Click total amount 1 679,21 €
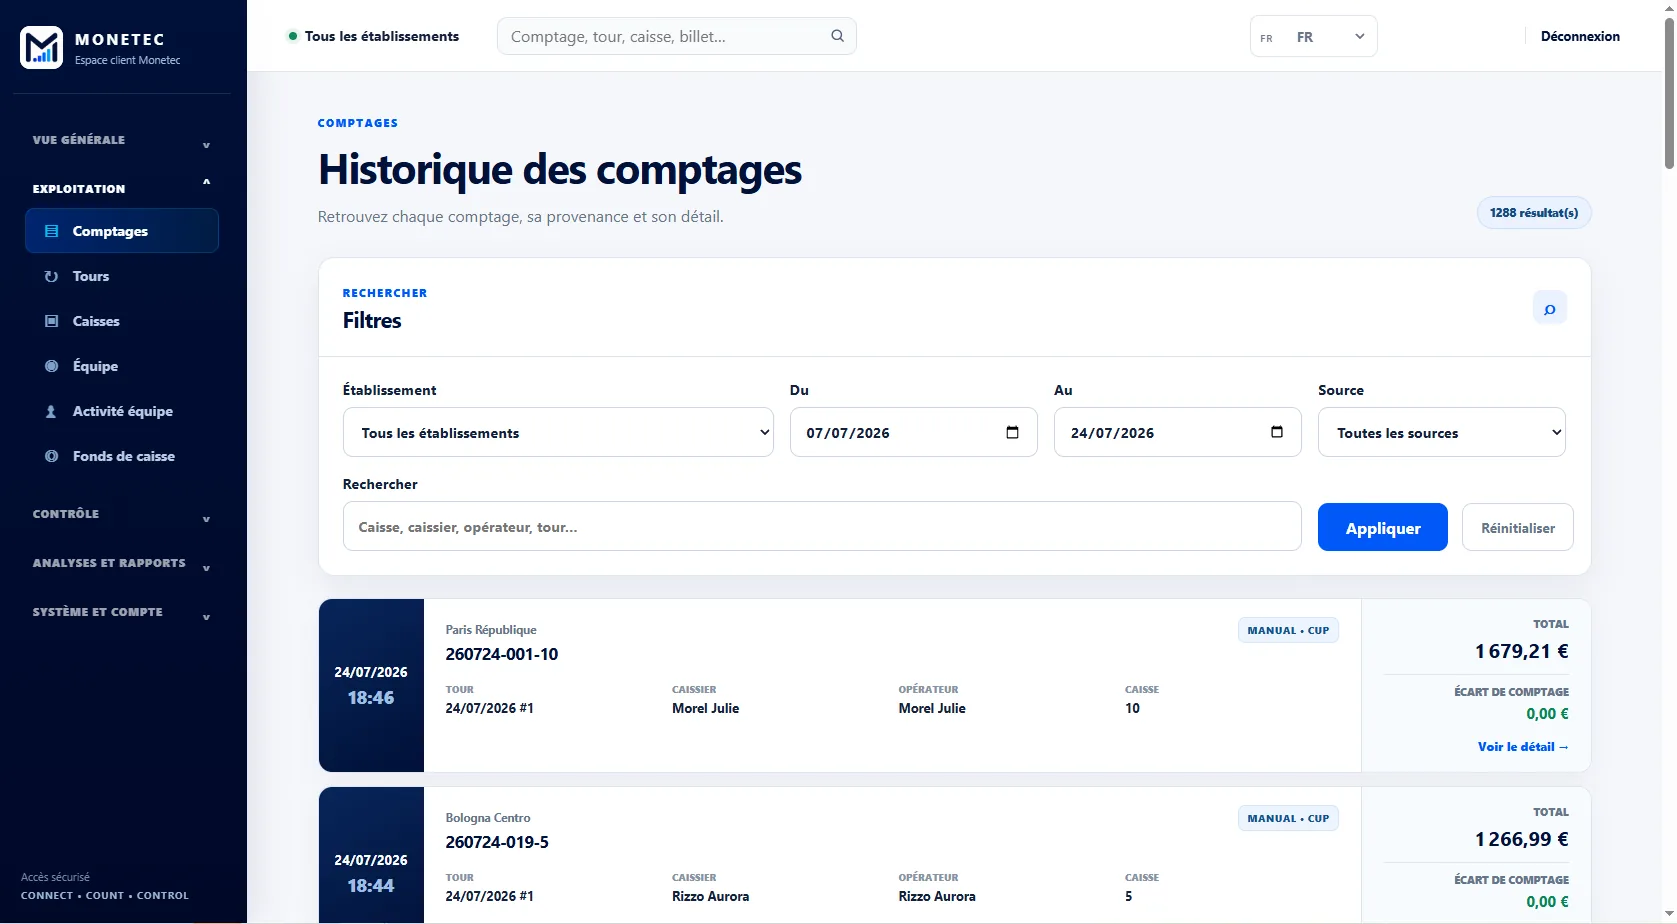The height and width of the screenshot is (924, 1677). (1521, 652)
